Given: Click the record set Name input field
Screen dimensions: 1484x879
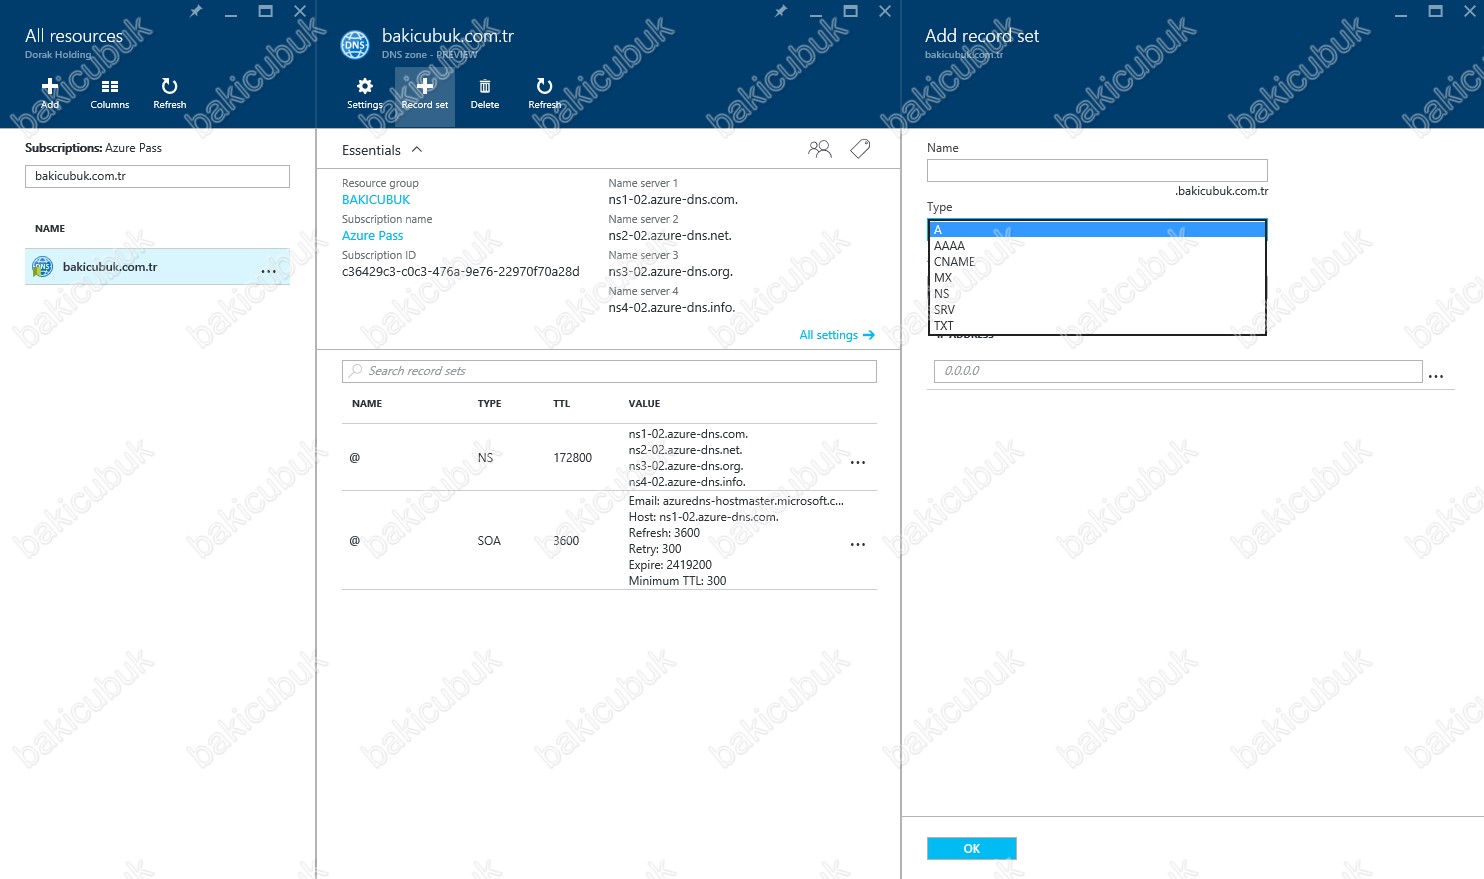Looking at the screenshot, I should click(1096, 171).
